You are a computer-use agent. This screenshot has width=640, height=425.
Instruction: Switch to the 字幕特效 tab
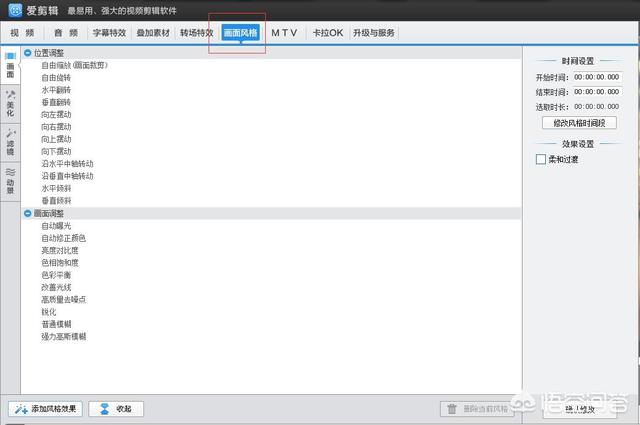click(x=109, y=33)
